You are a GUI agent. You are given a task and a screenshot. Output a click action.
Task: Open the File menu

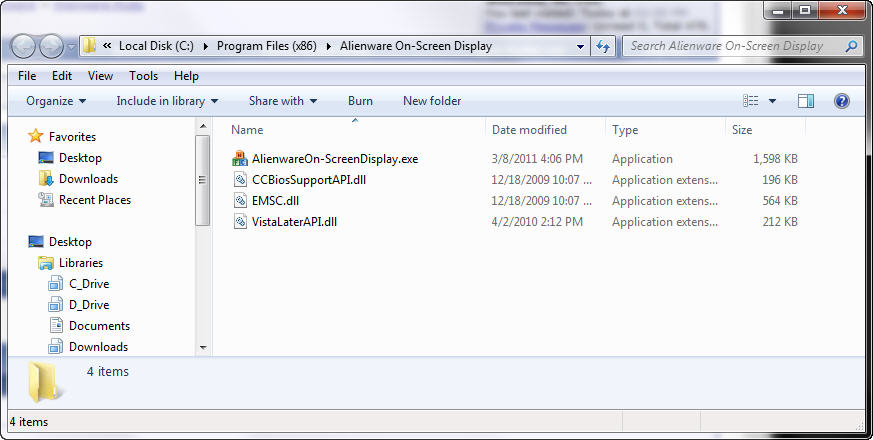pyautogui.click(x=27, y=76)
